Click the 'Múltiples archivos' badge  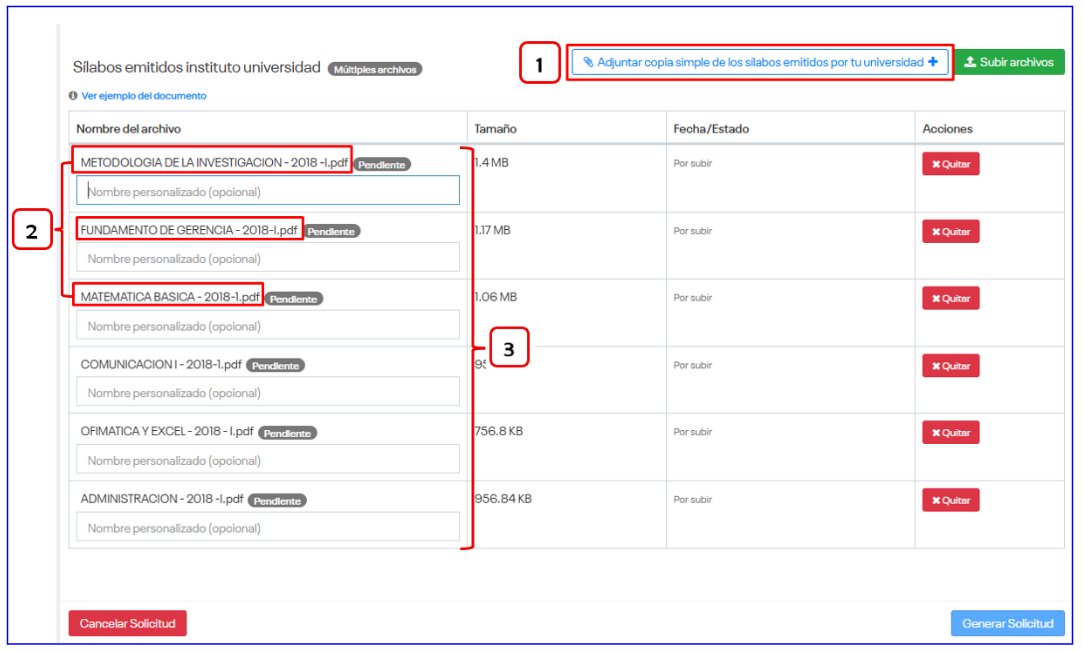click(x=375, y=69)
